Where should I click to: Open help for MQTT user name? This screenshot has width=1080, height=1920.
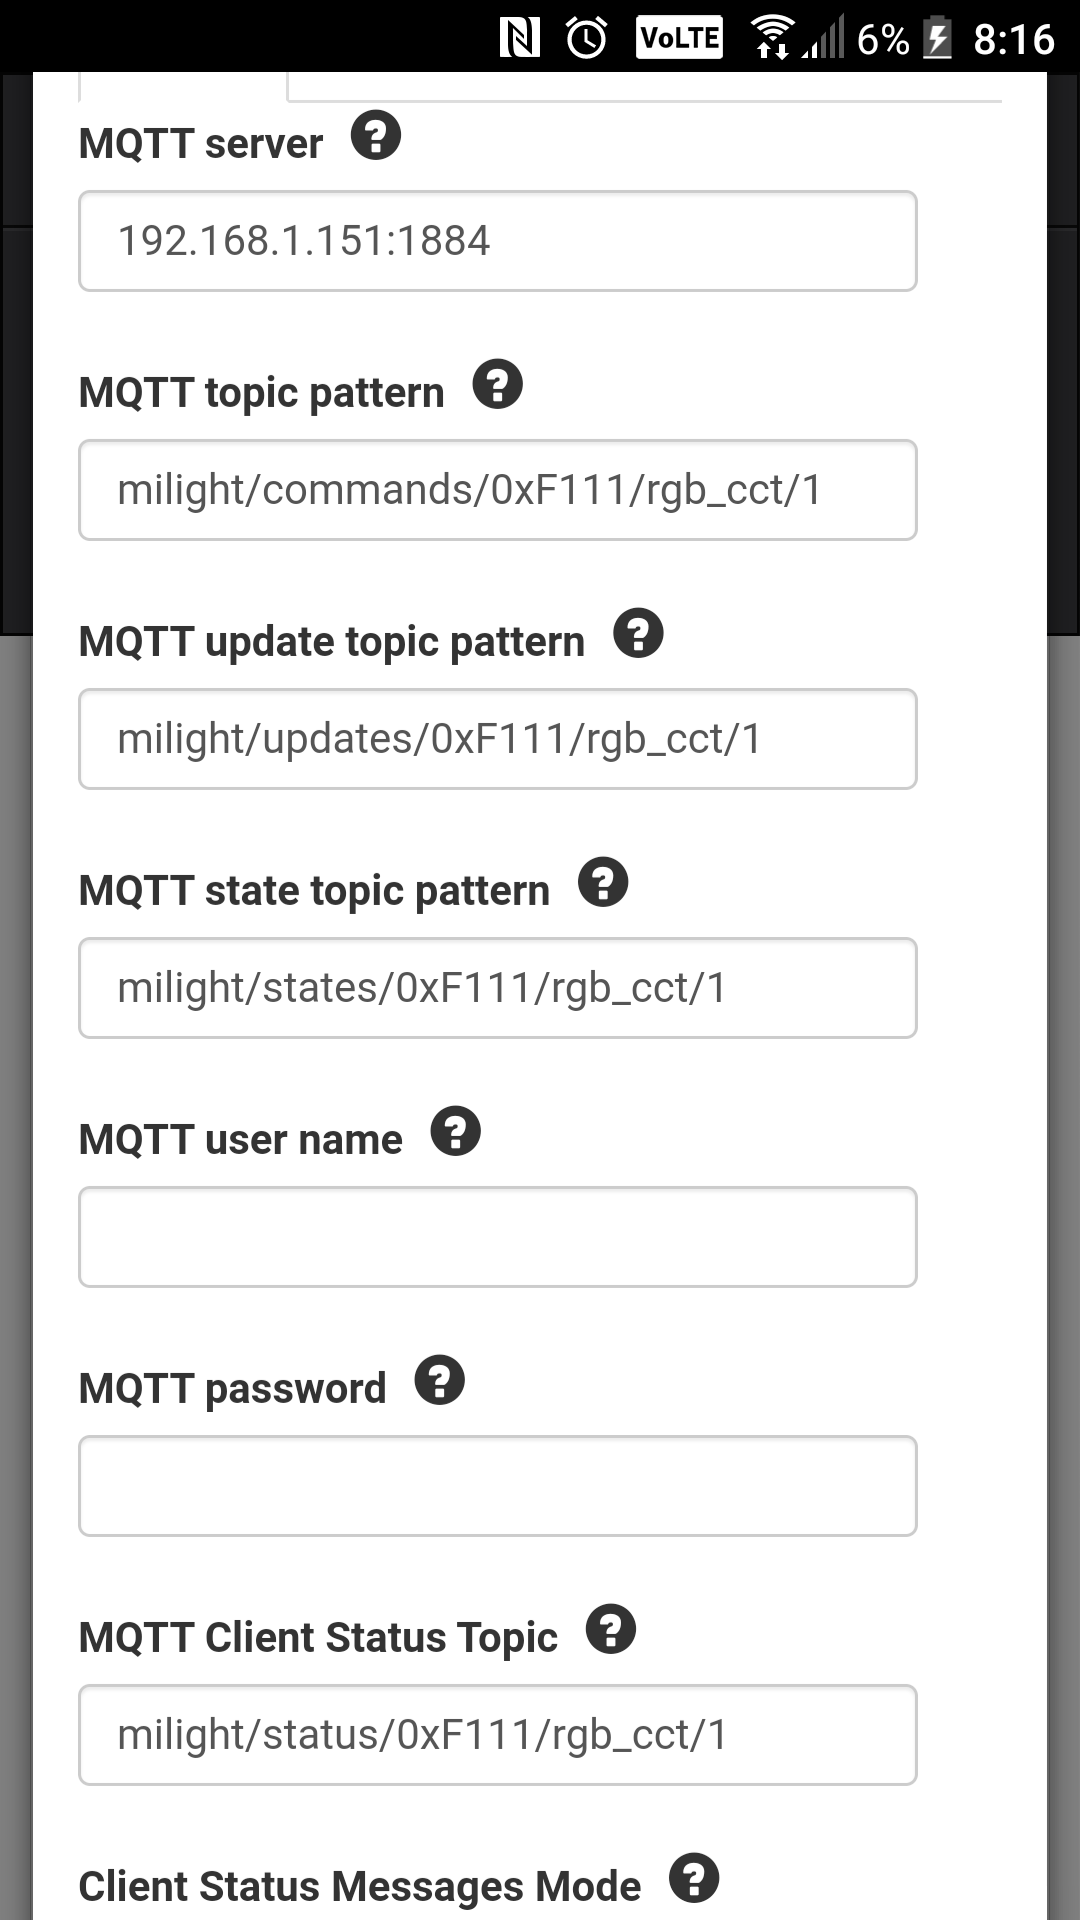[458, 1131]
